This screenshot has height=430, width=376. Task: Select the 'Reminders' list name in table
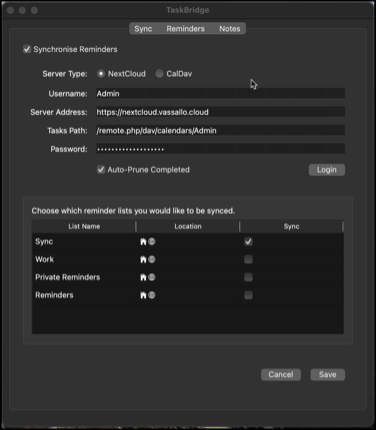[54, 295]
